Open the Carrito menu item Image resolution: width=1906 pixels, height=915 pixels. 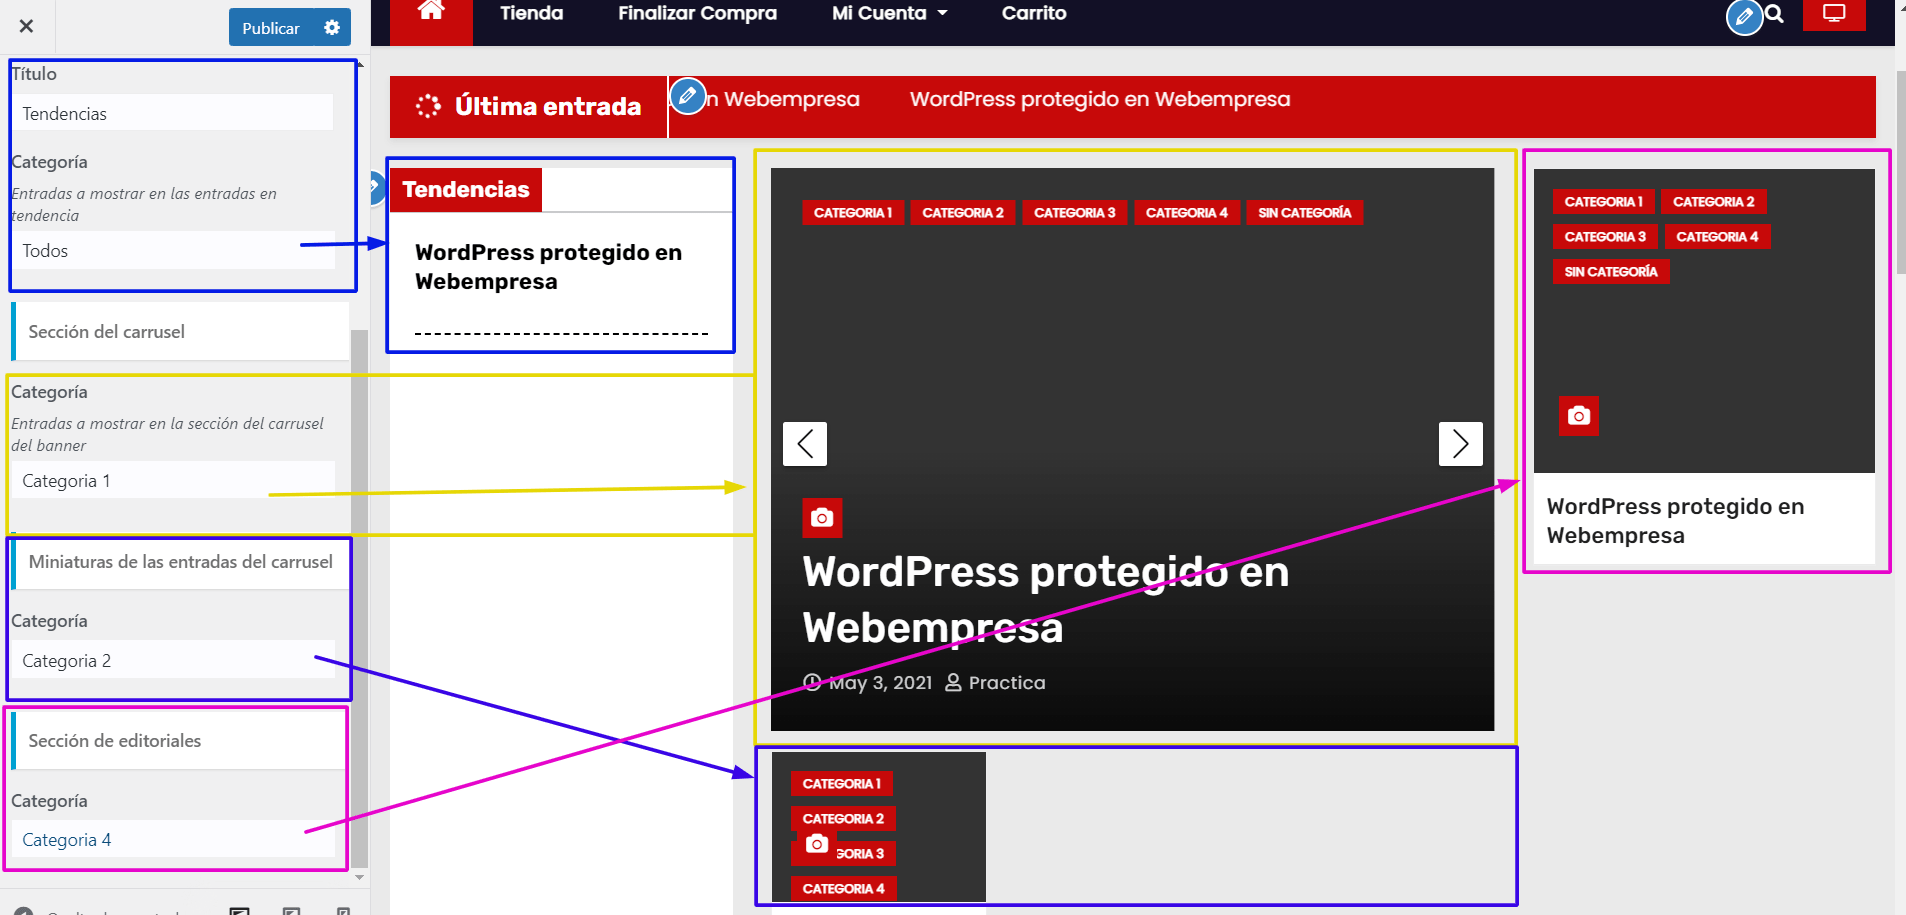[1034, 13]
